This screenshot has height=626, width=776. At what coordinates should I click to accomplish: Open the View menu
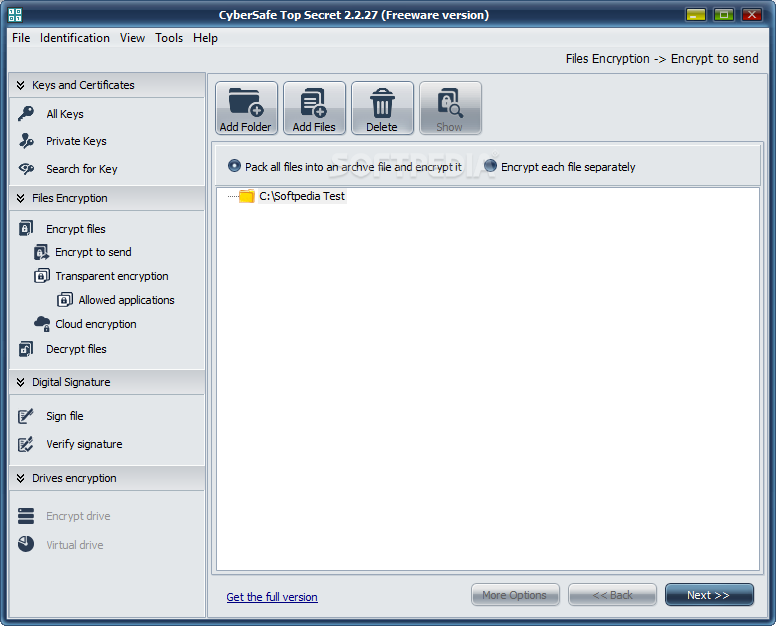pos(132,38)
